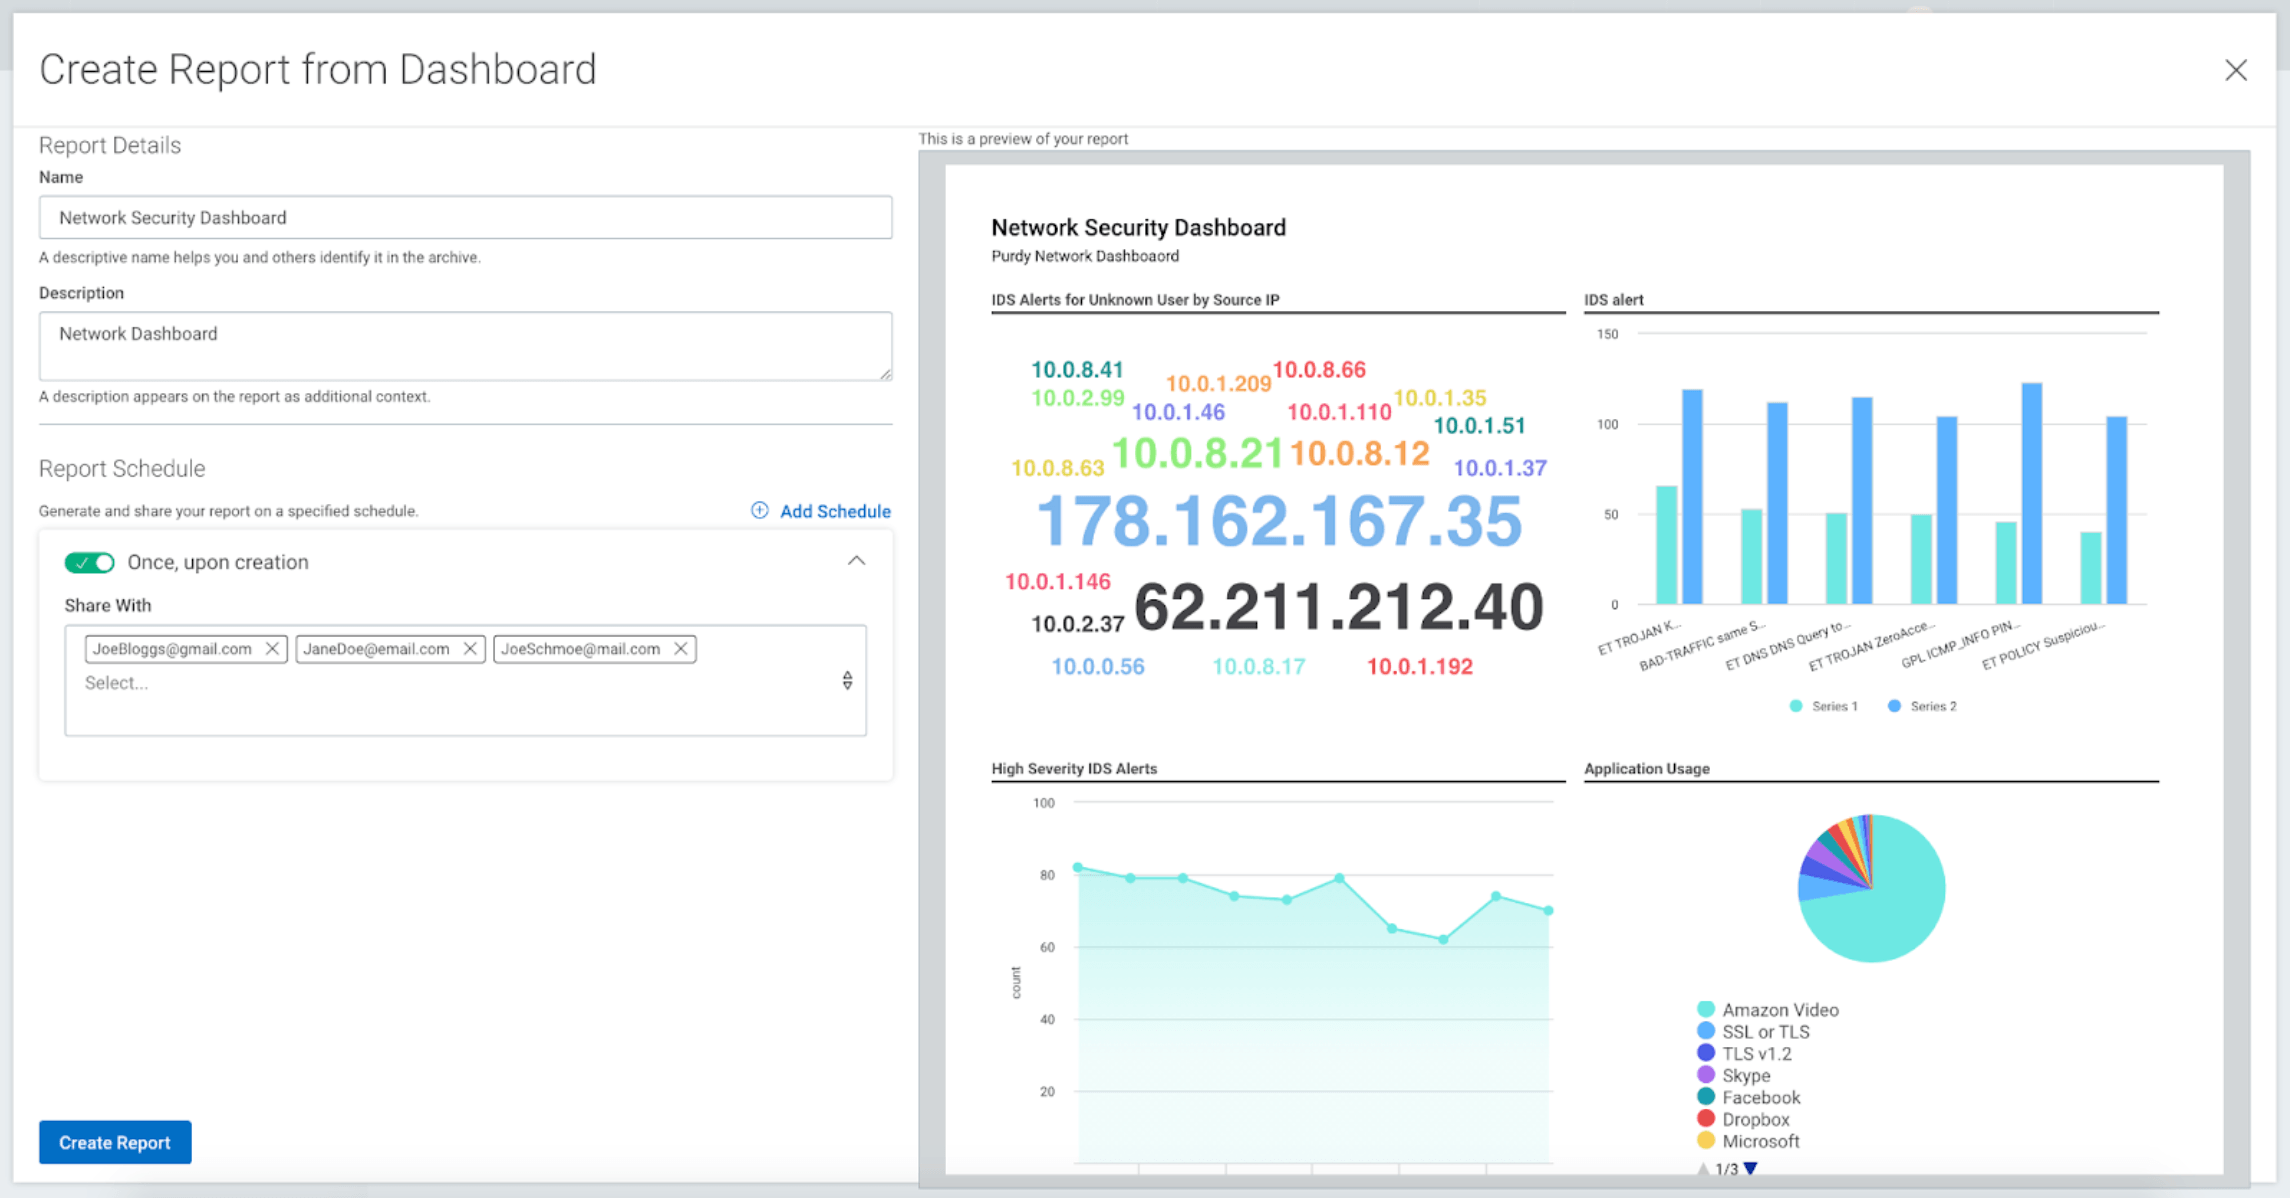Click 10.0.2.99 in the word cloud

pos(1078,398)
